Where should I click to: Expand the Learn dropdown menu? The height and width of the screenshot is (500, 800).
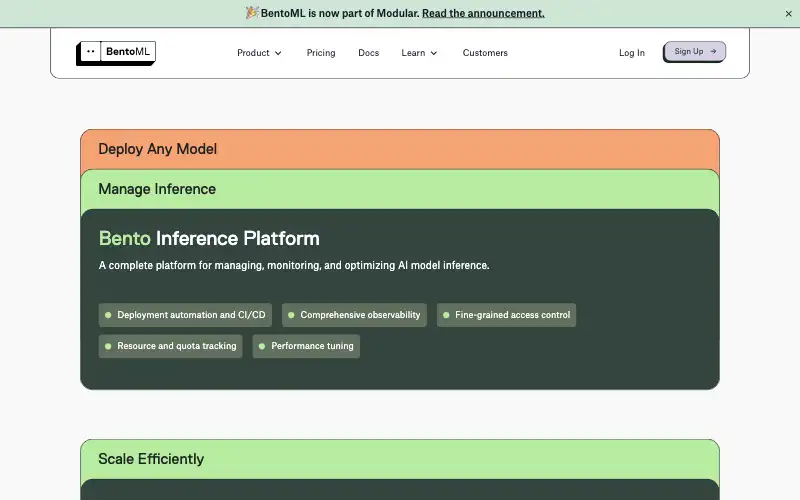(419, 53)
